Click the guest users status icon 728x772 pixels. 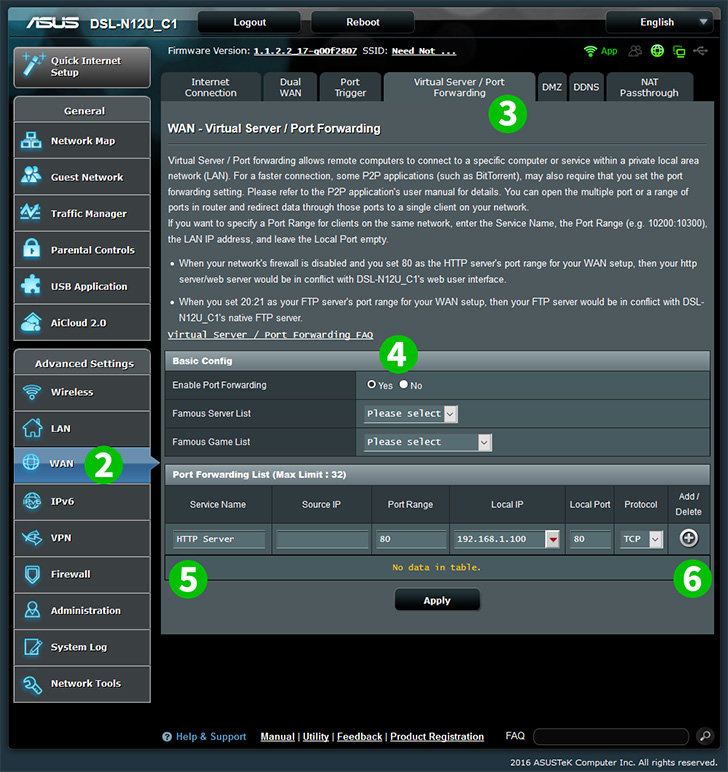(x=635, y=51)
